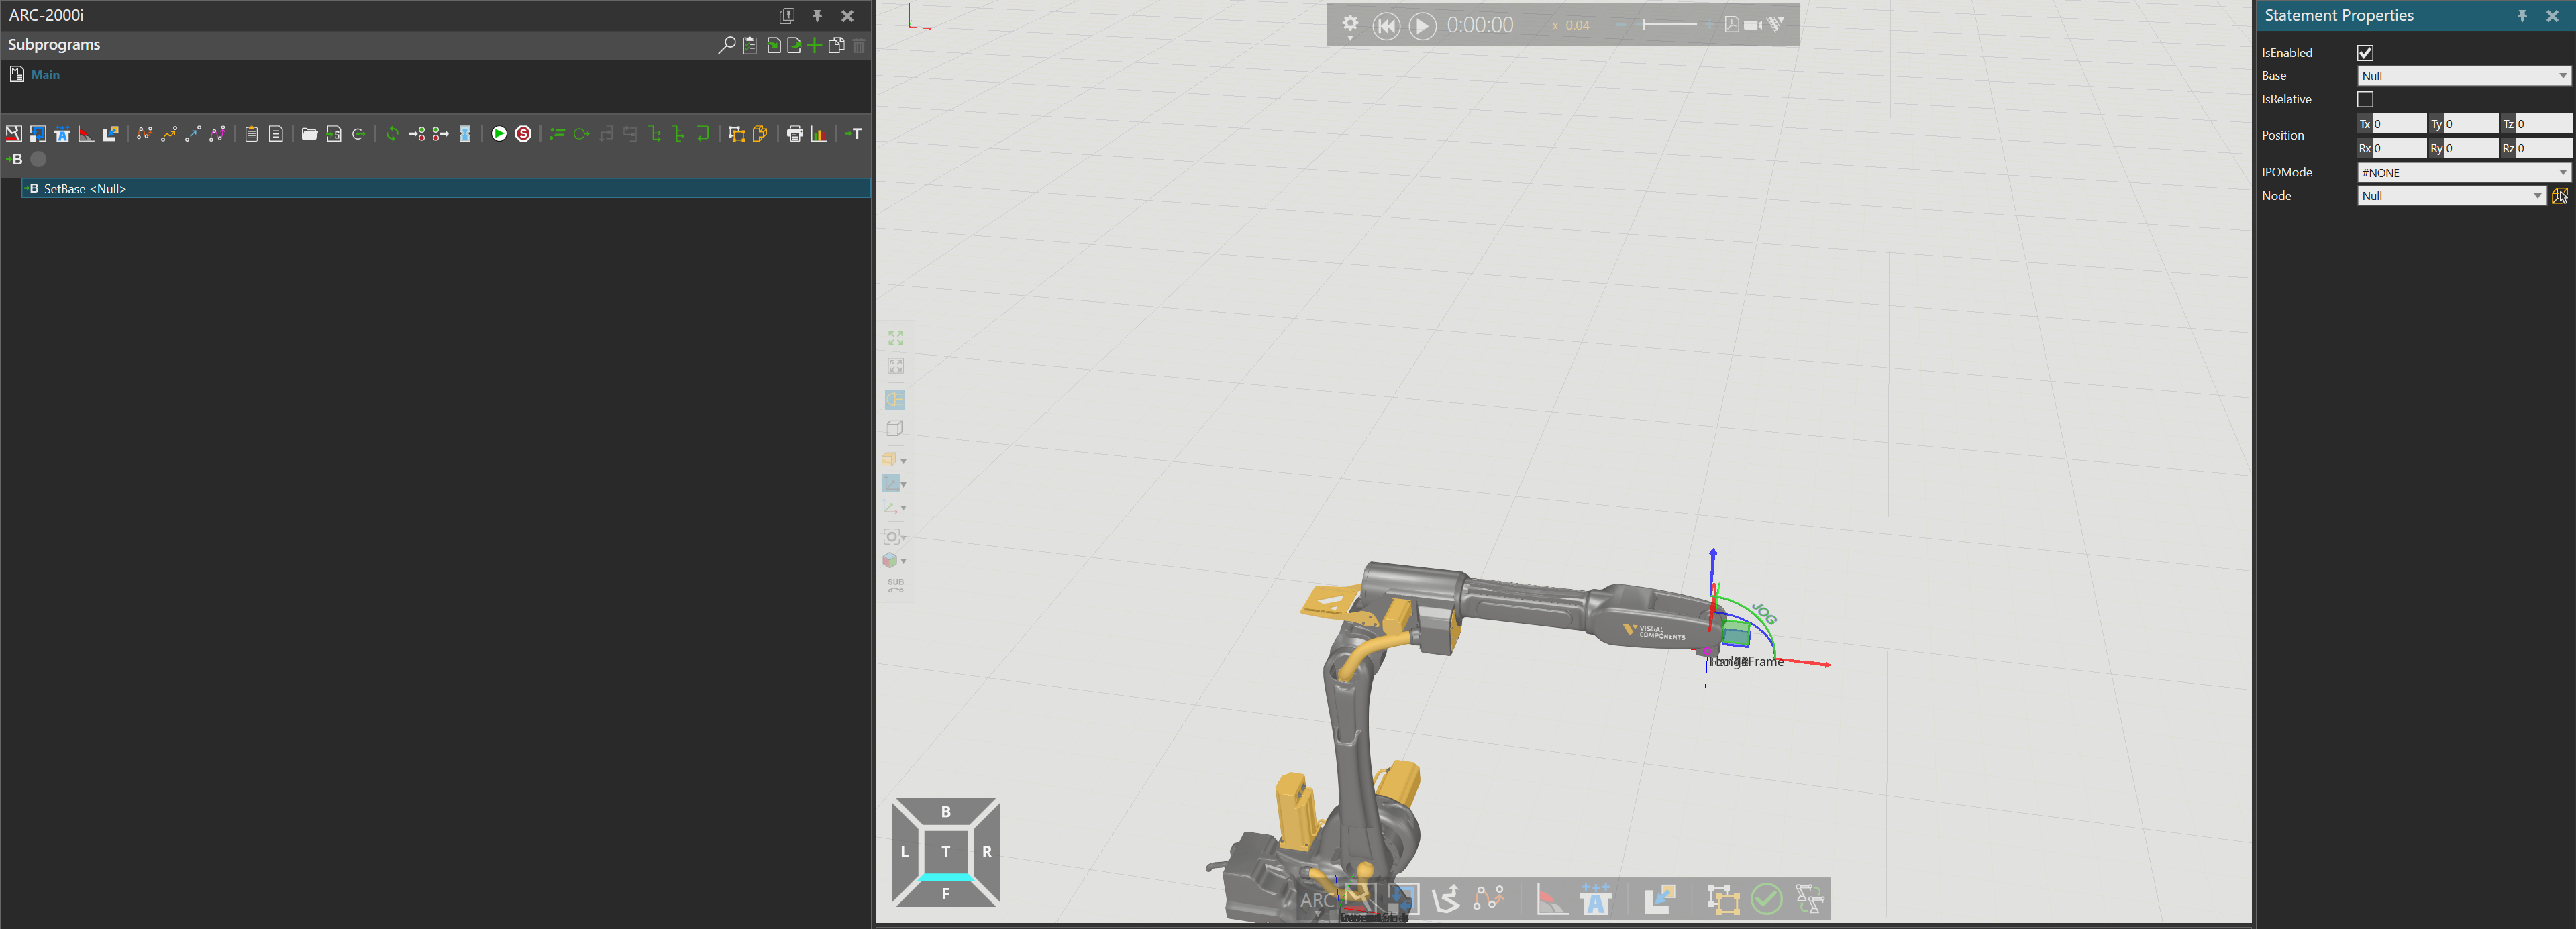2576x929 pixels.
Task: Click the set tool arrow-T icon
Action: [x=853, y=134]
